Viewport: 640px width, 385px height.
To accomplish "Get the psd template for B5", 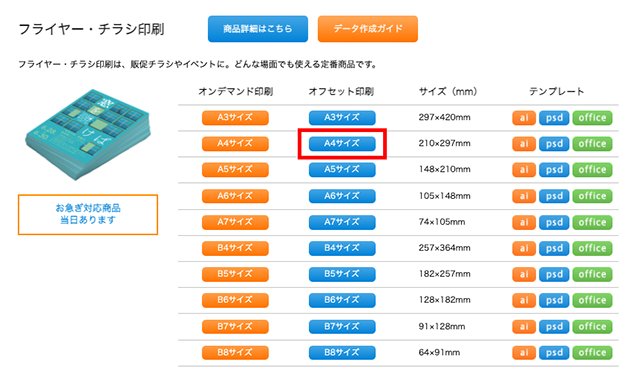I will point(554,274).
